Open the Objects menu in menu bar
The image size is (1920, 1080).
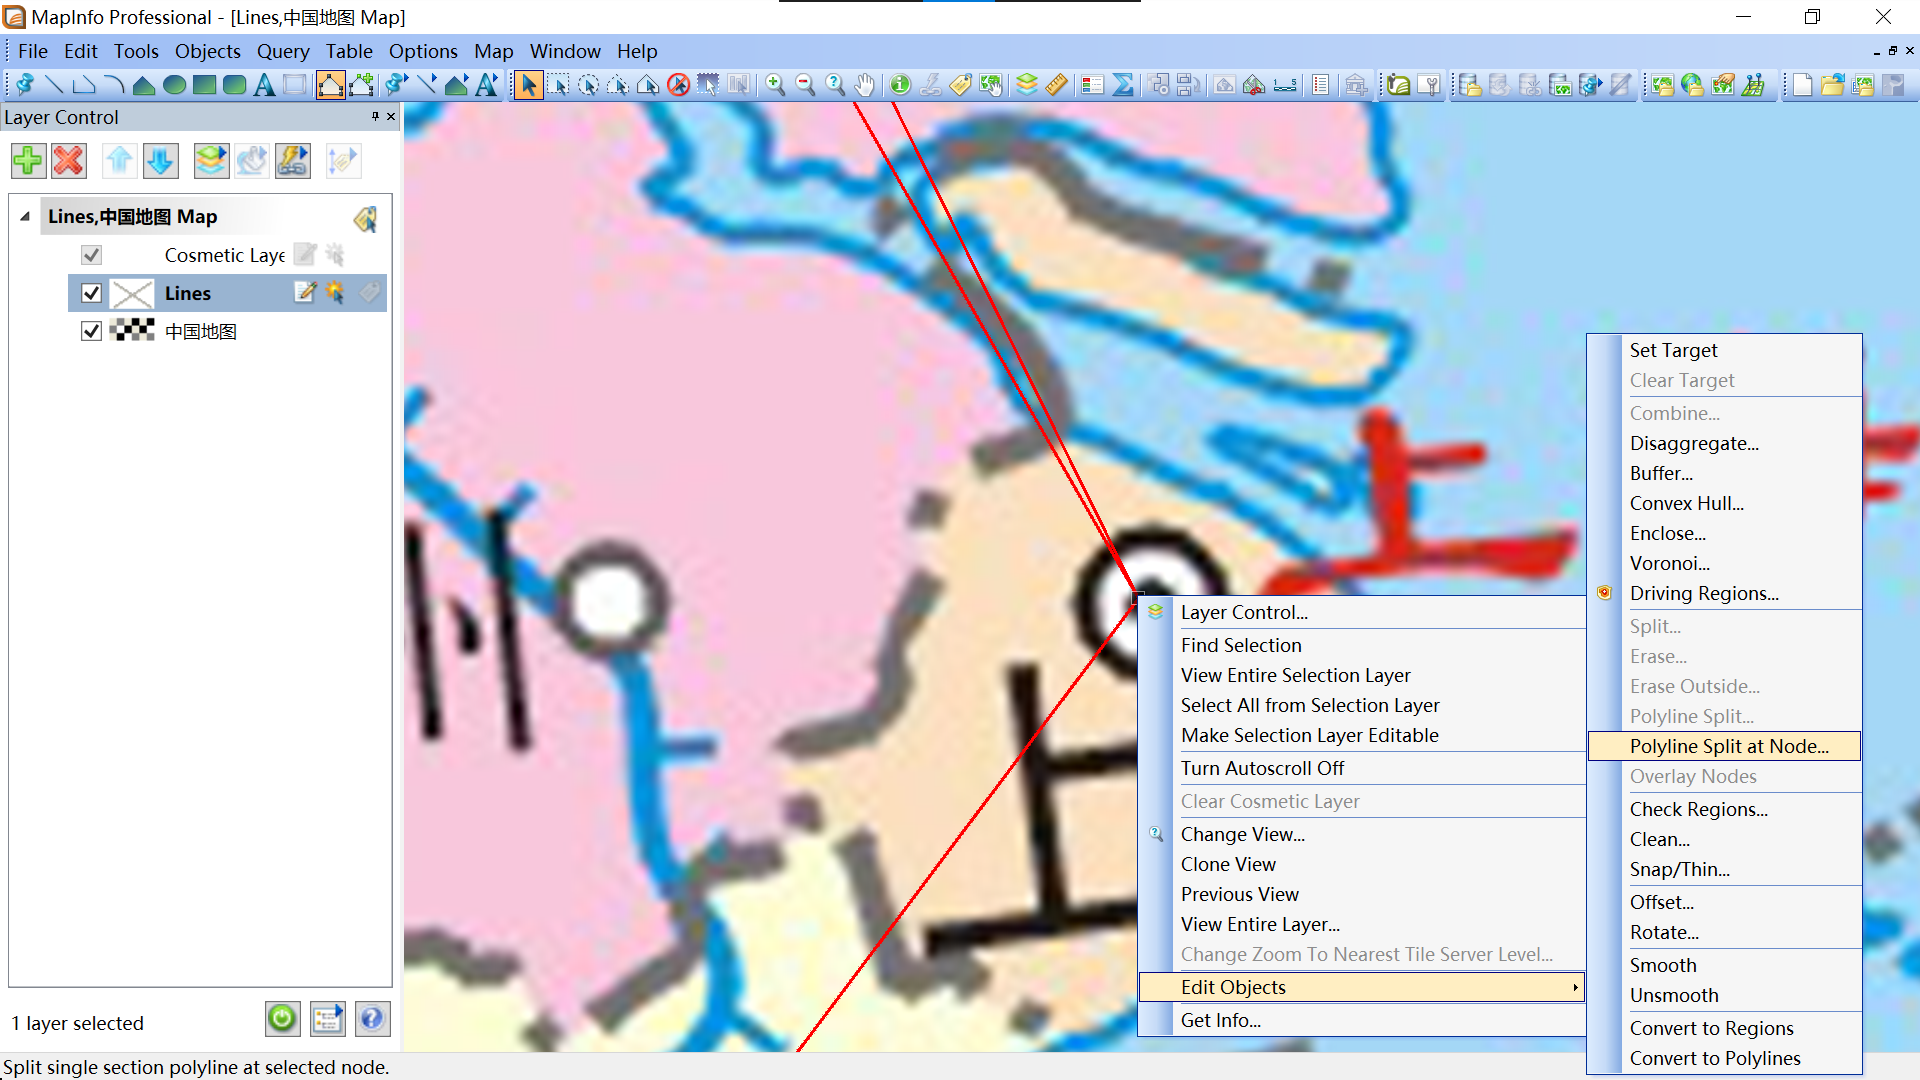pos(207,51)
